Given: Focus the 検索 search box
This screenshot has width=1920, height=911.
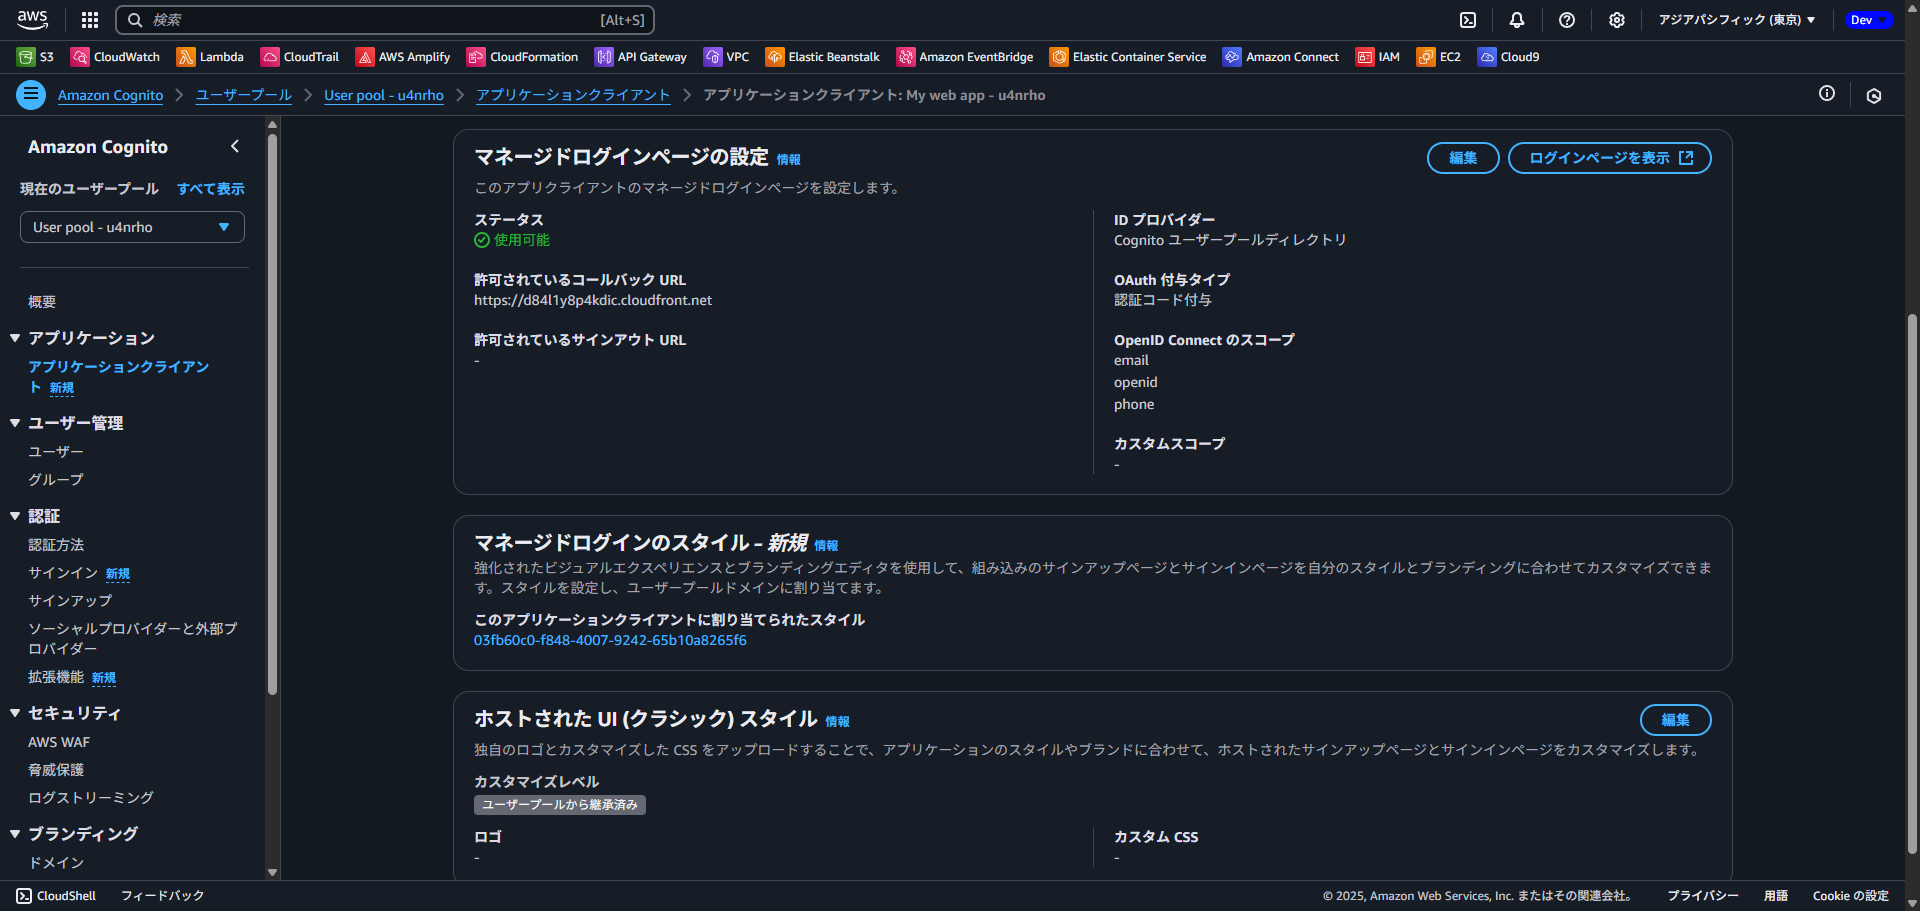Looking at the screenshot, I should pyautogui.click(x=385, y=20).
